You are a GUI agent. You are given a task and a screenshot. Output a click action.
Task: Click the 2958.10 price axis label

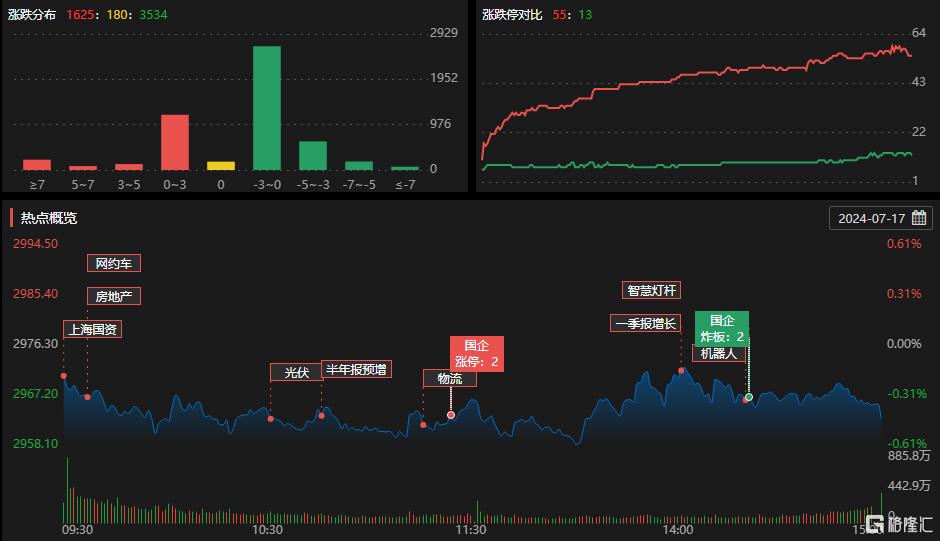pos(36,443)
